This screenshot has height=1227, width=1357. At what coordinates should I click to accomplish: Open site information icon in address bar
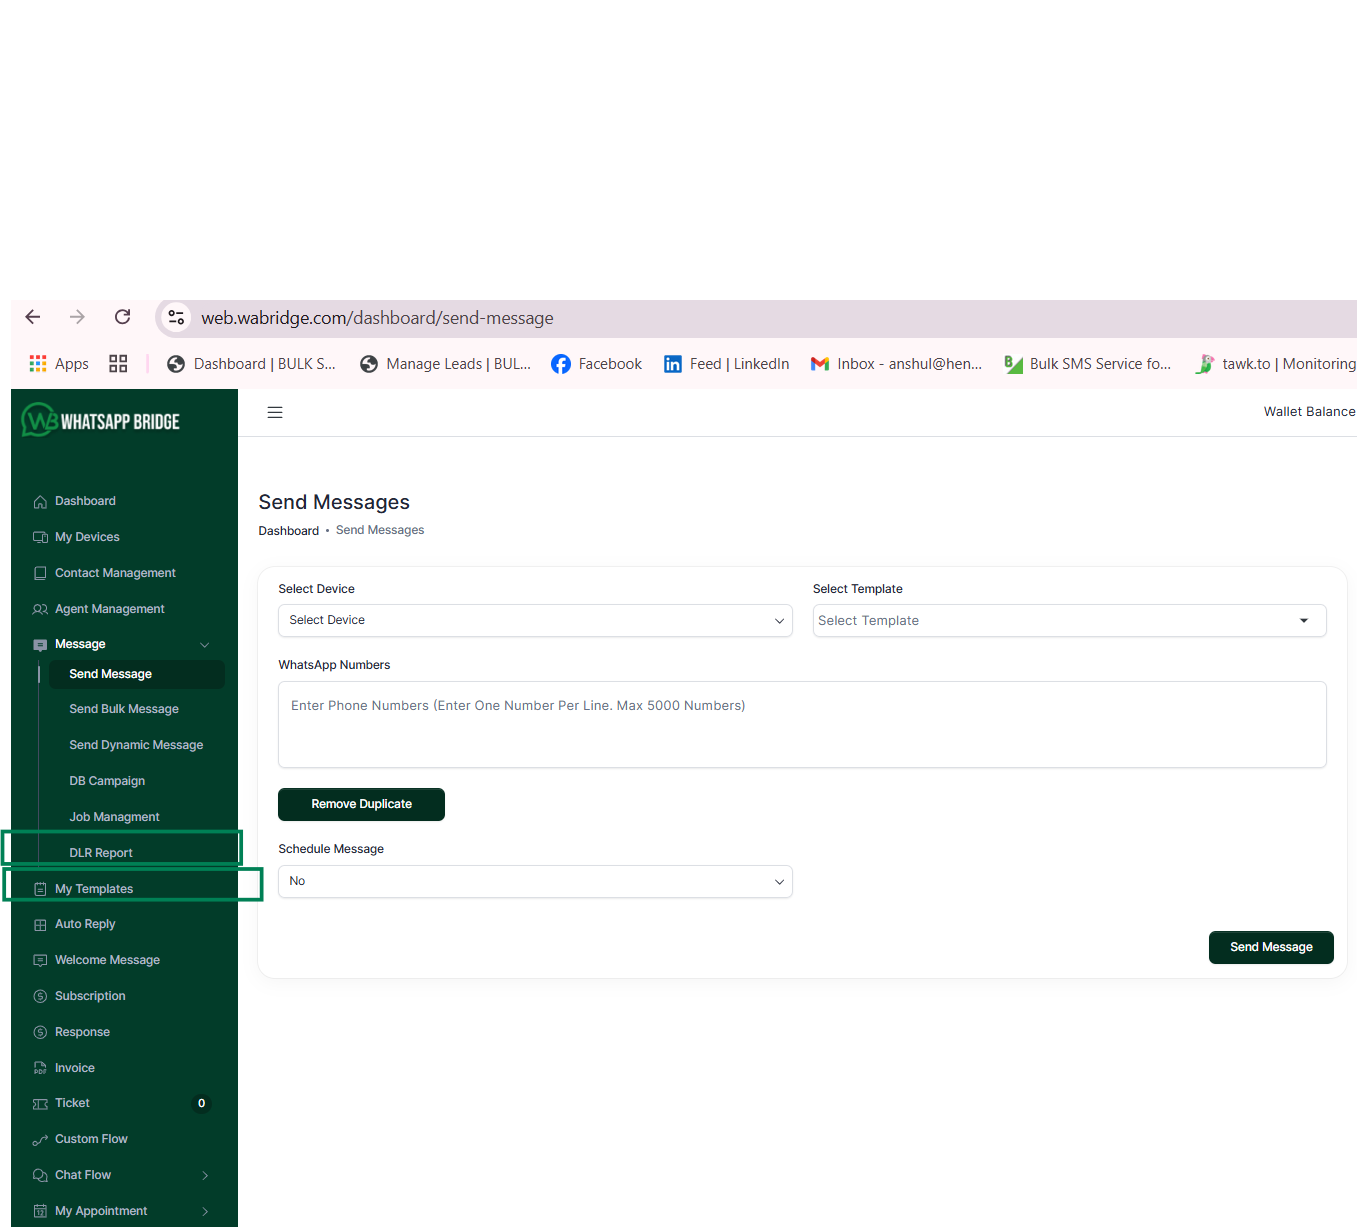click(176, 317)
